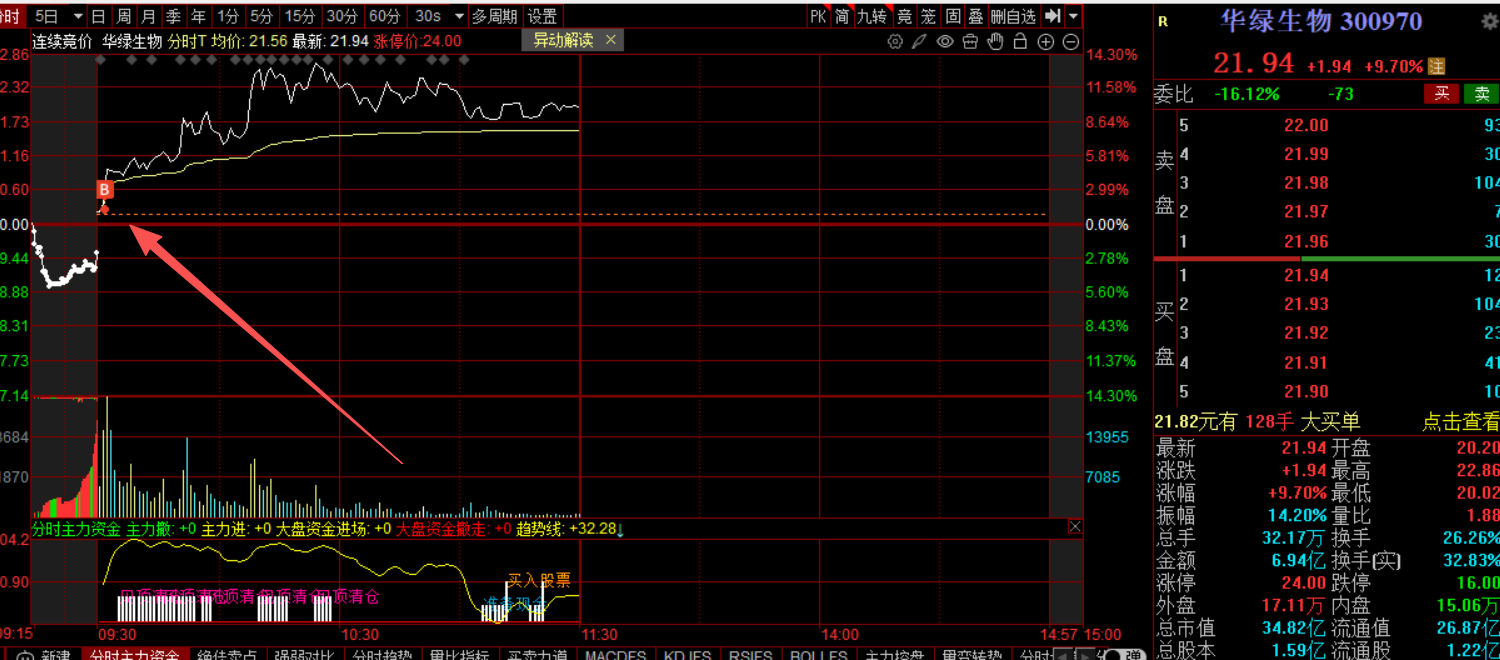Close the 分时主力资金 indicator panel
The image size is (1500, 660).
(x=1075, y=527)
